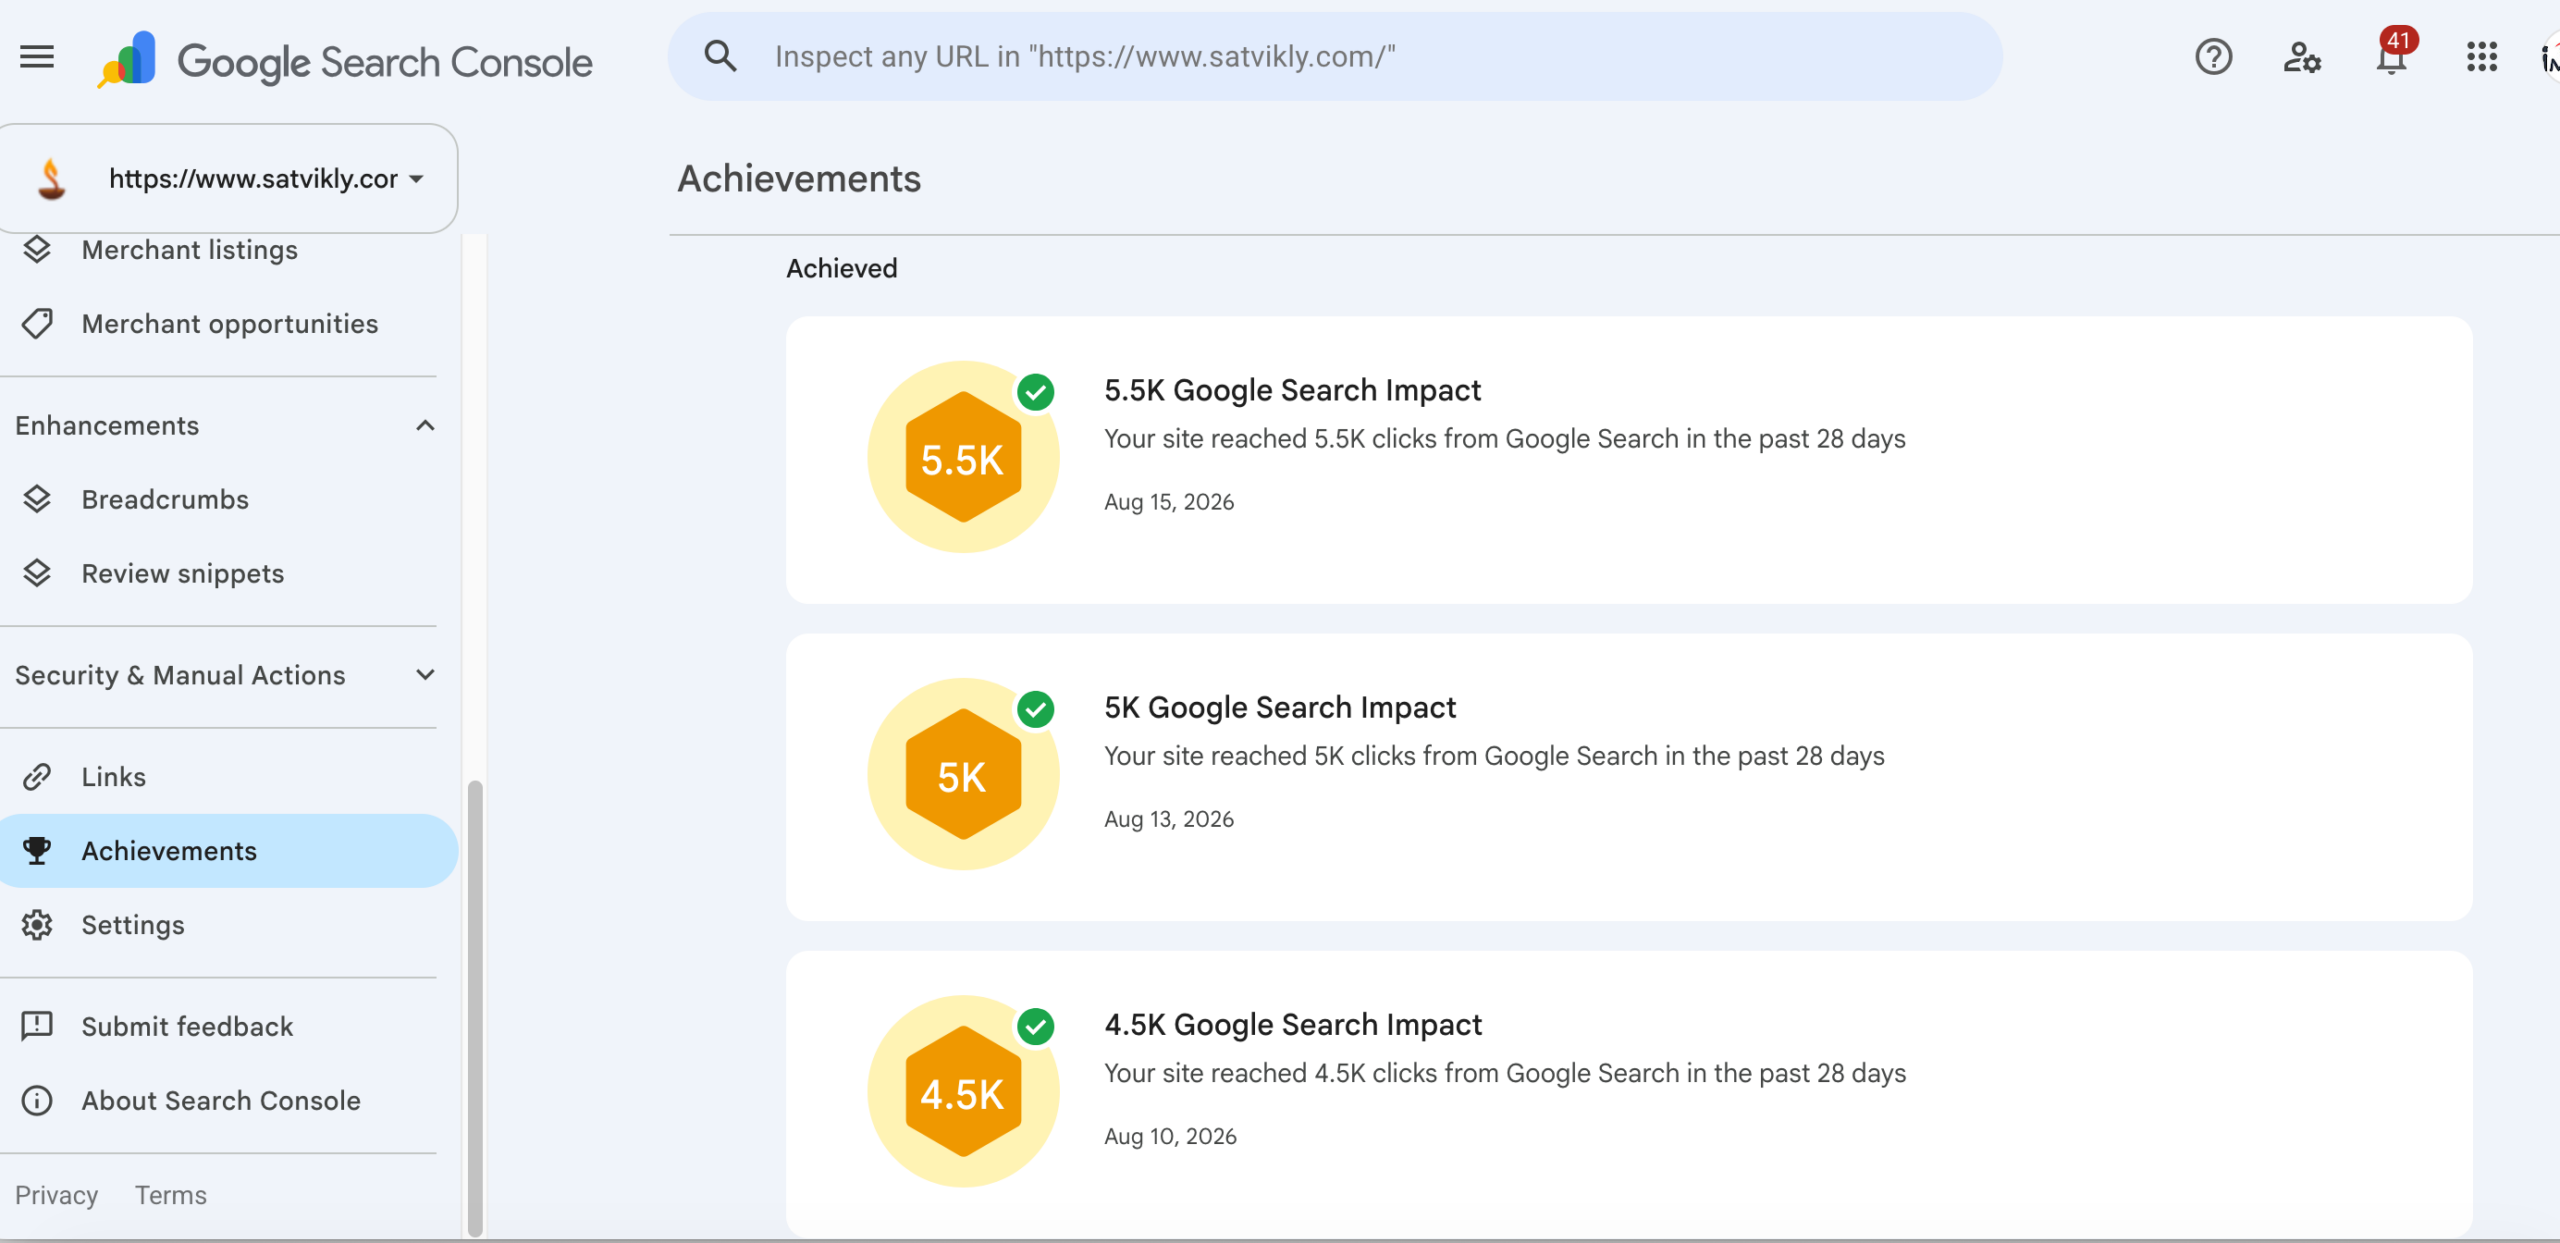
Task: Click 'Your site reached 5.5K clicks' description
Action: pyautogui.click(x=1505, y=439)
